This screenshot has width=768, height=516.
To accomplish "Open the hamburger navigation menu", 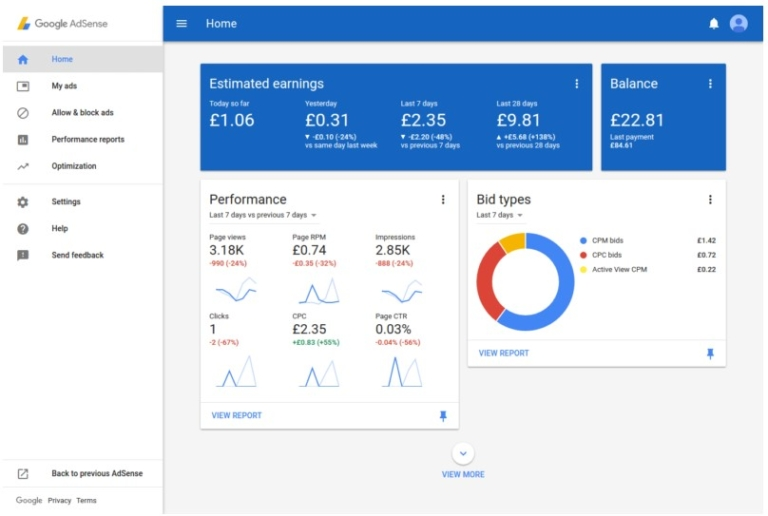I will pyautogui.click(x=182, y=24).
